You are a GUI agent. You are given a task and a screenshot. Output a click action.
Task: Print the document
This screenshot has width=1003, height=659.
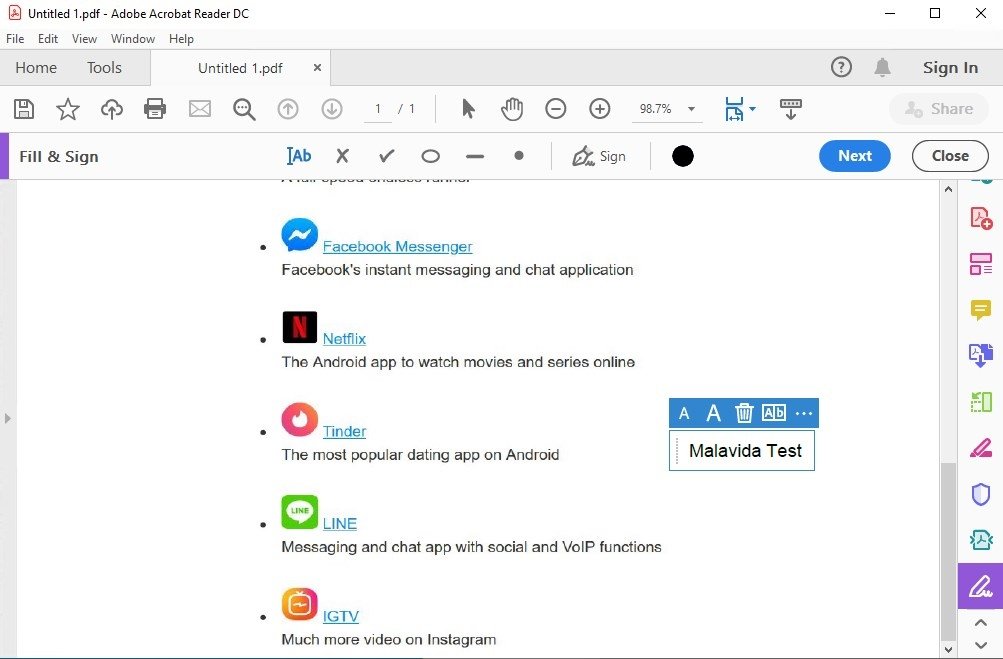[155, 109]
